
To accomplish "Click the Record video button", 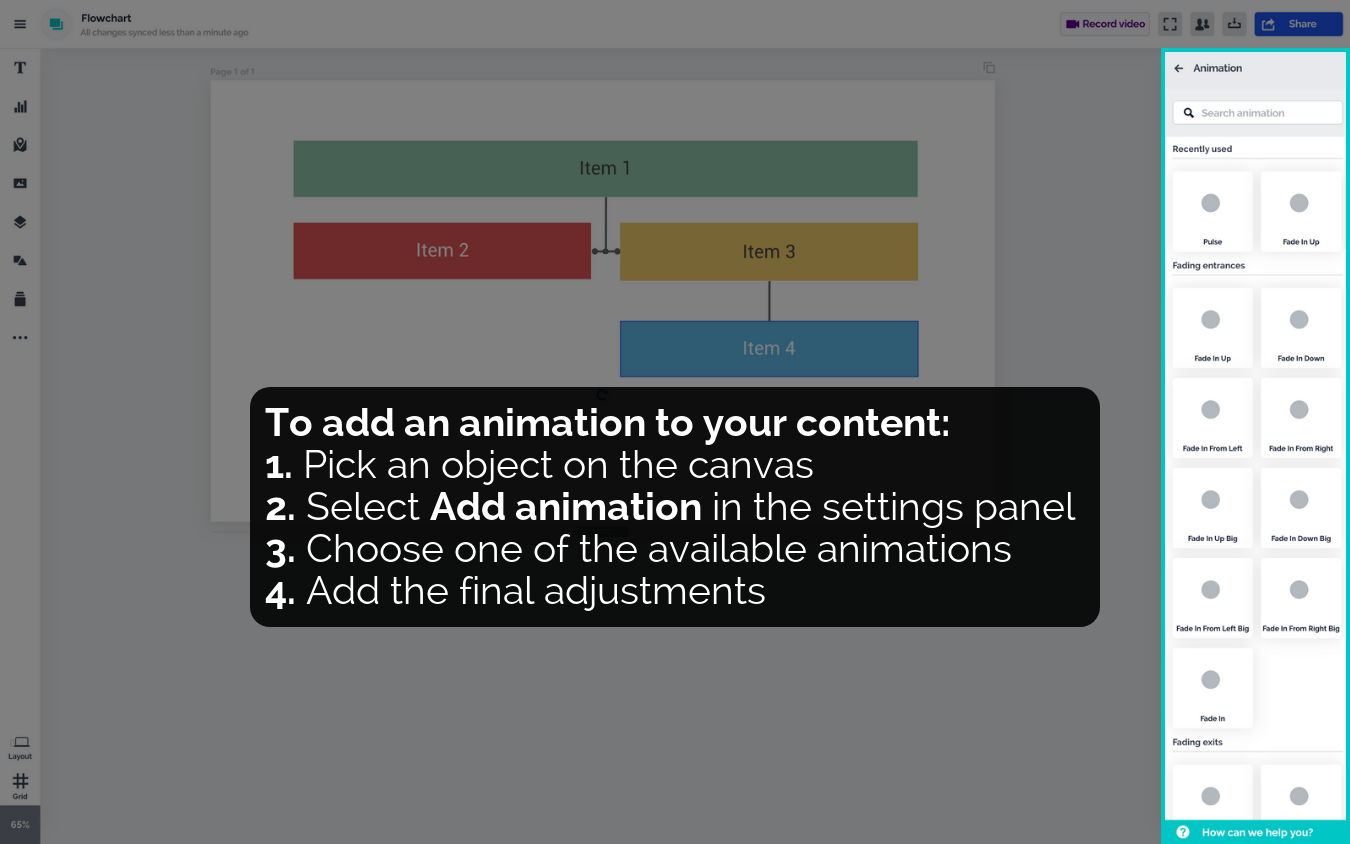I will (x=1105, y=24).
